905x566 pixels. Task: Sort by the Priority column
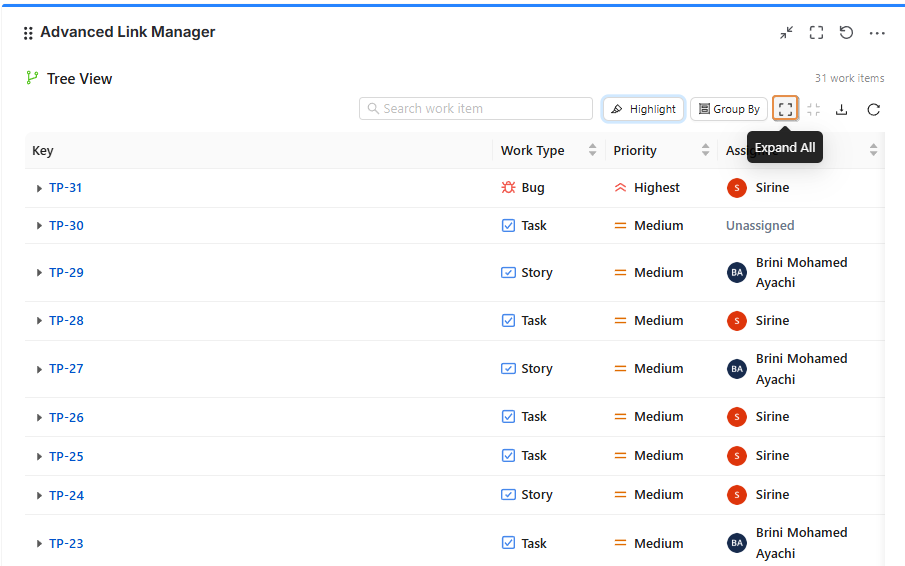[x=705, y=150]
